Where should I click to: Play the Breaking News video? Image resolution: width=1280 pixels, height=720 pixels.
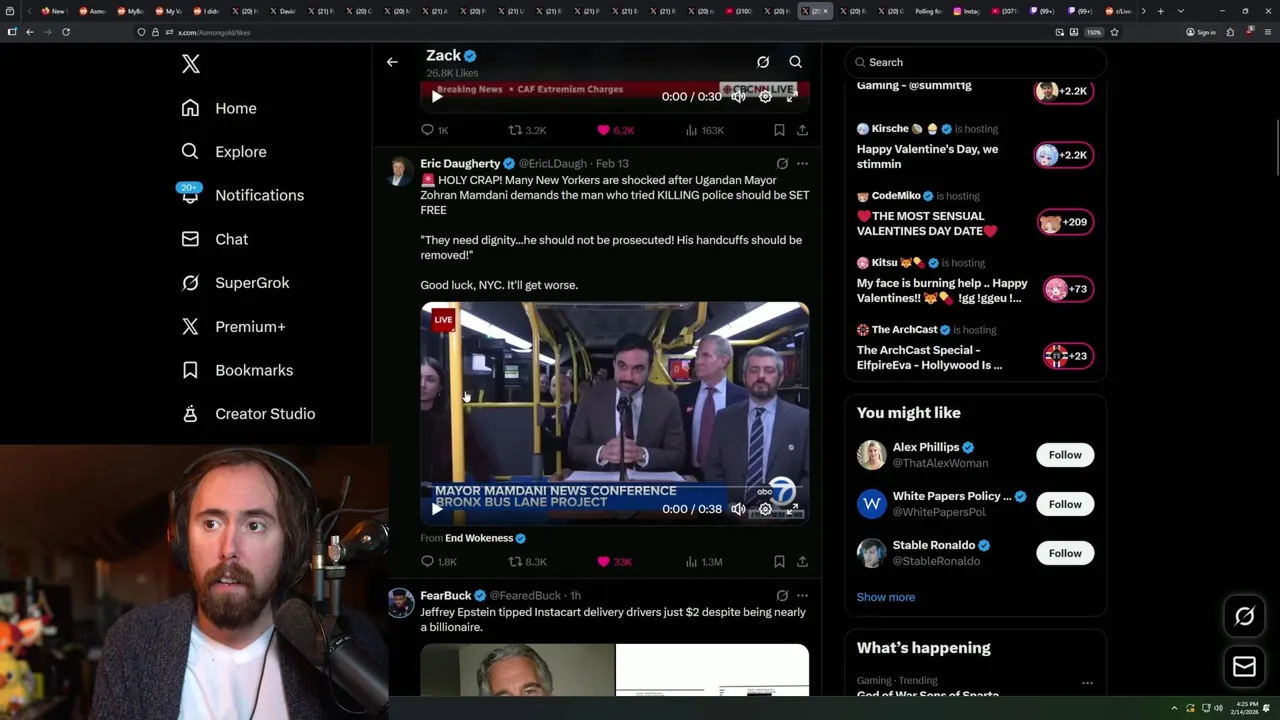point(437,97)
